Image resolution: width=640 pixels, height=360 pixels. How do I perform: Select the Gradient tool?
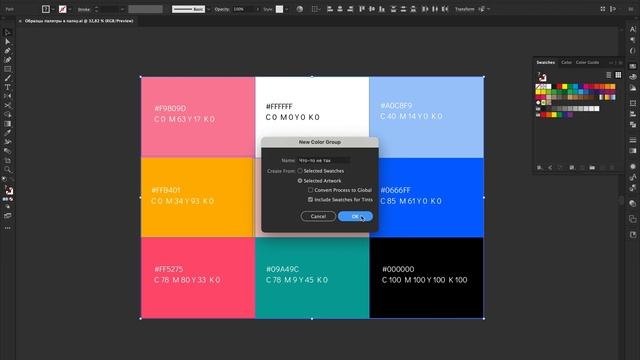coord(7,124)
